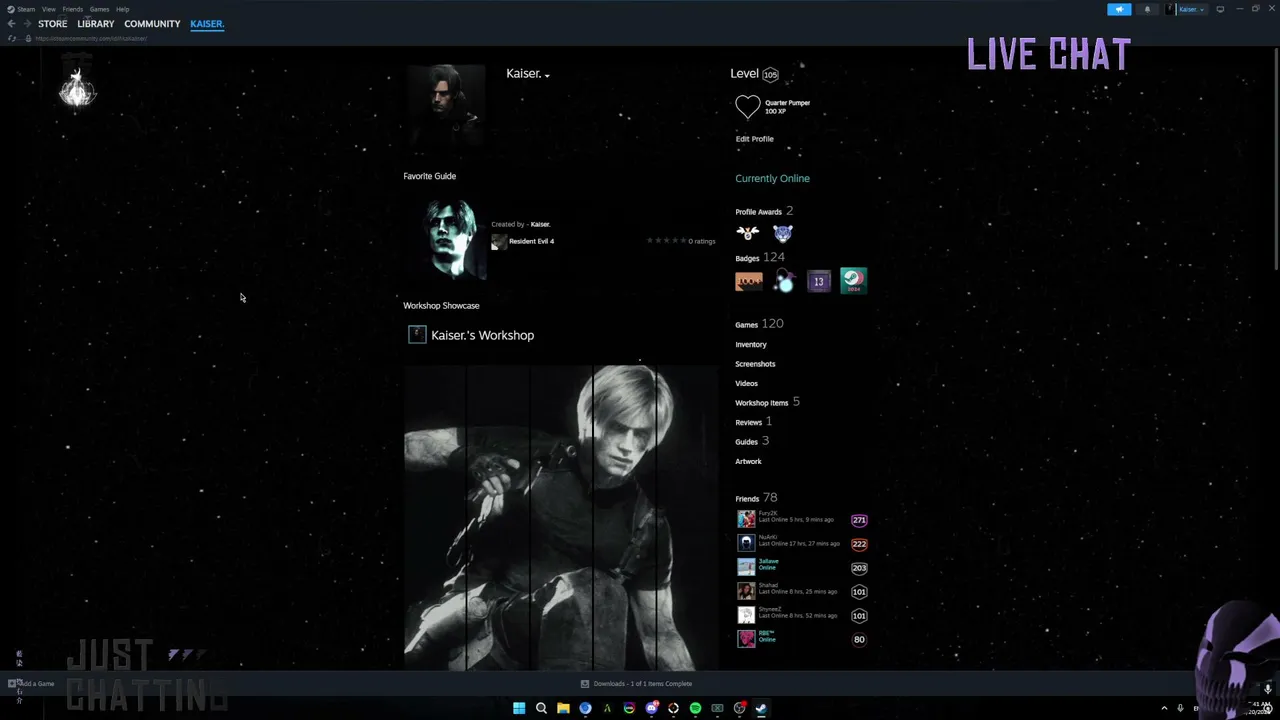Go to the STORE tab
This screenshot has width=1280, height=720.
pyautogui.click(x=52, y=24)
